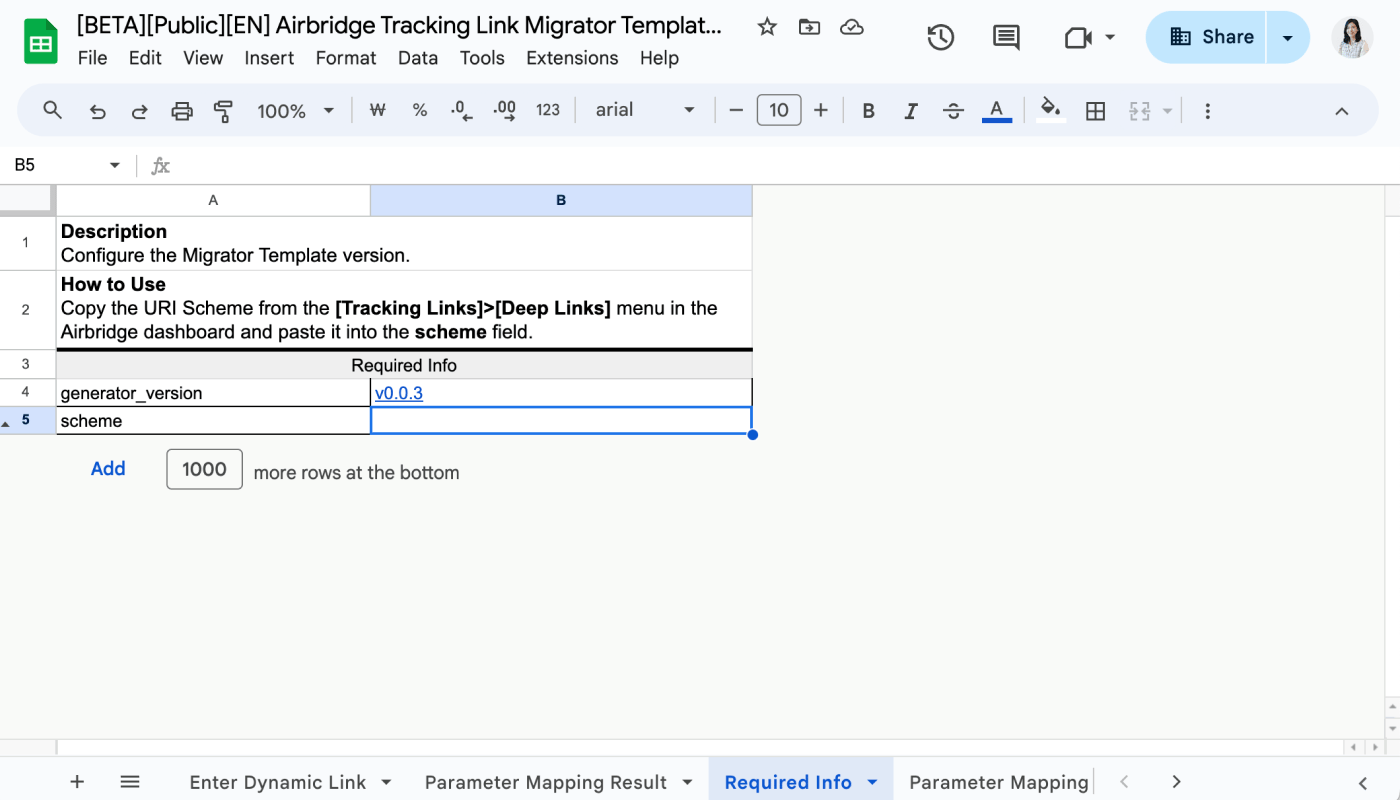The width and height of the screenshot is (1400, 800).
Task: Decrease decimal places
Action: point(461,110)
